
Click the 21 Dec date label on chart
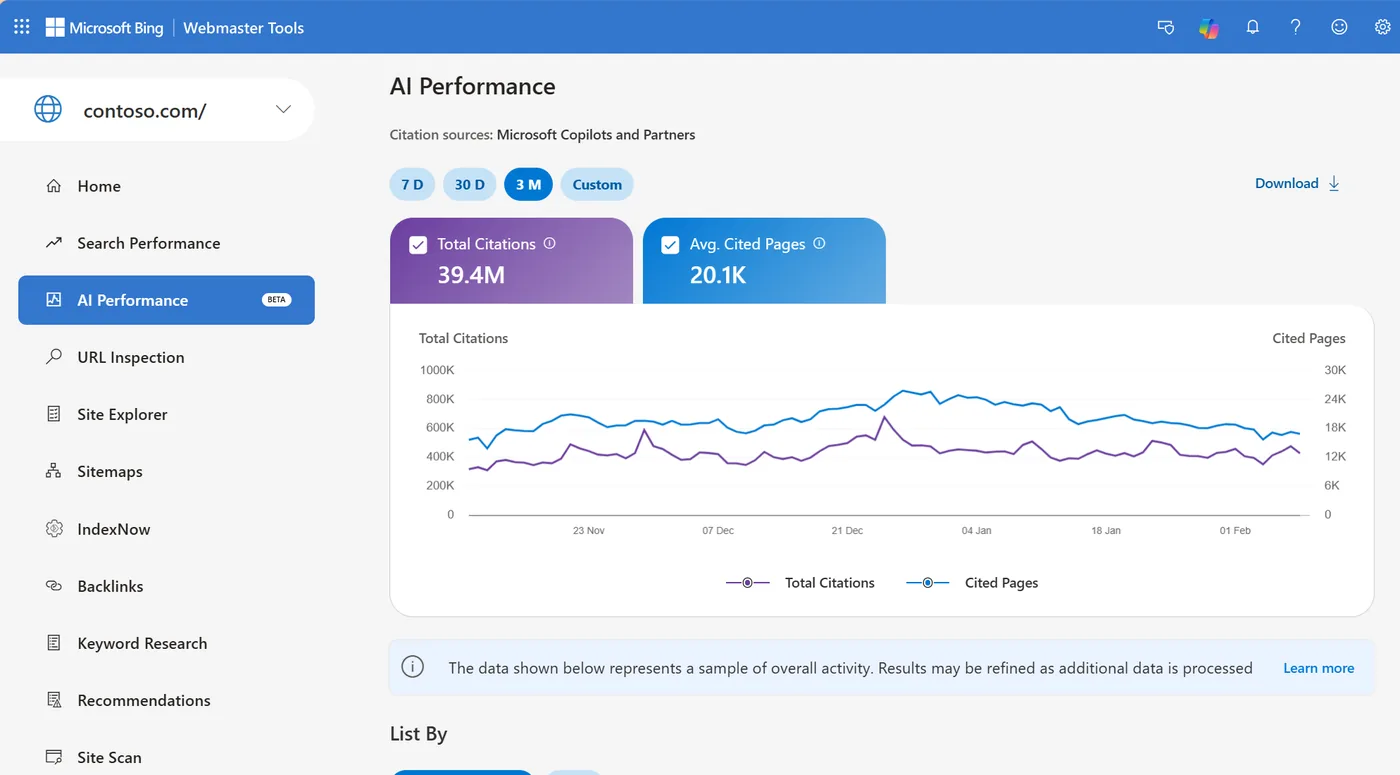[847, 531]
